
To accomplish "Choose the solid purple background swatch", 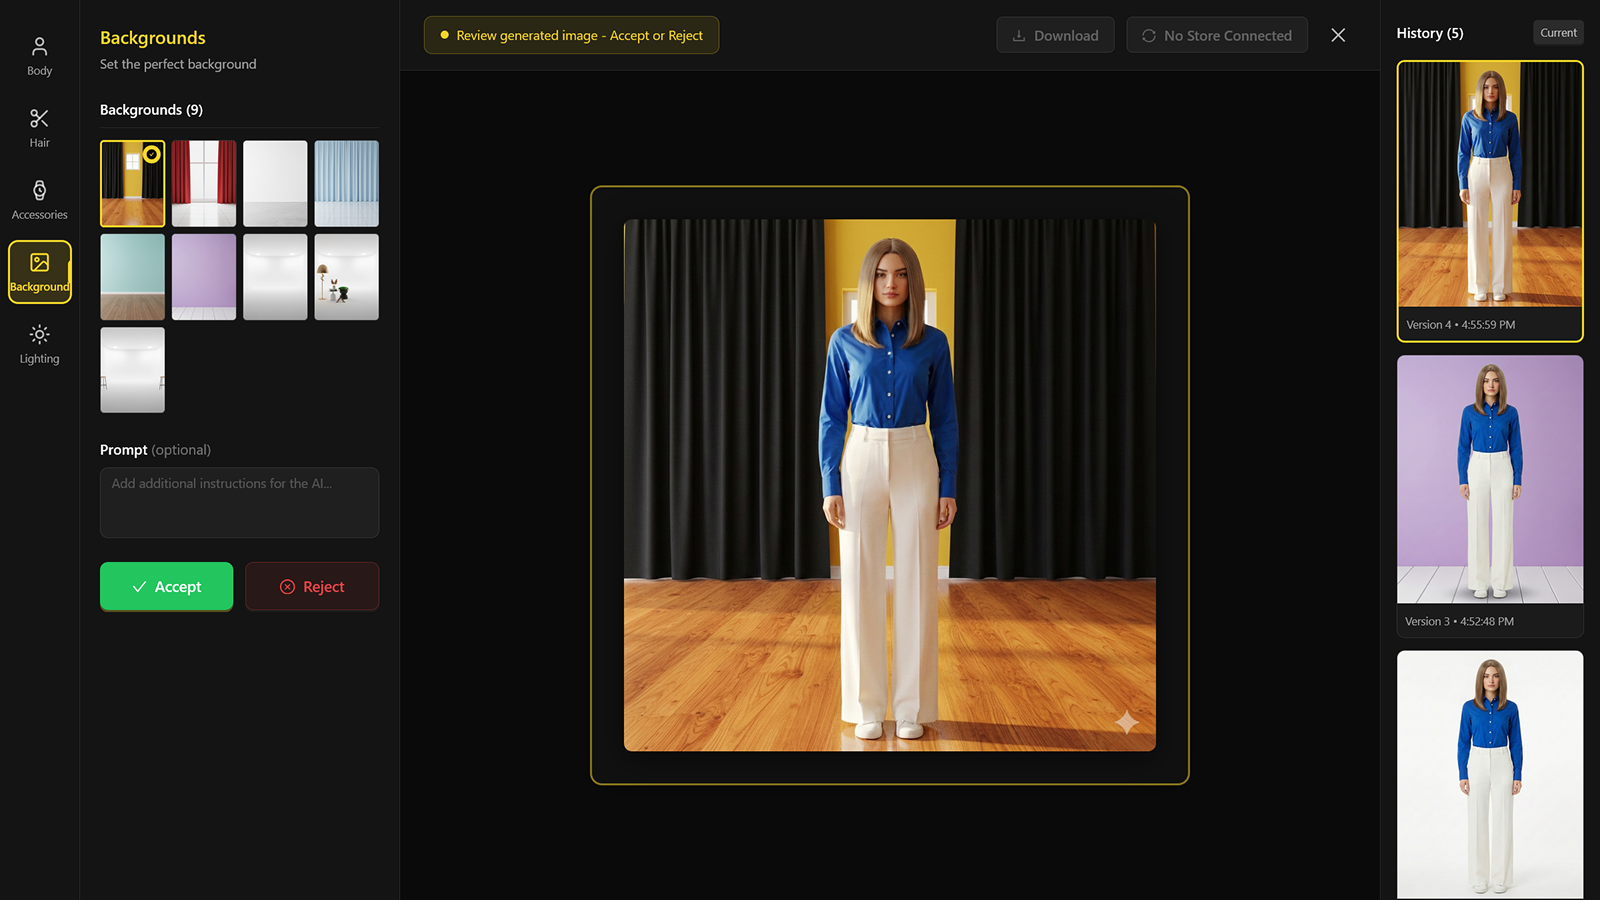I will 204,277.
